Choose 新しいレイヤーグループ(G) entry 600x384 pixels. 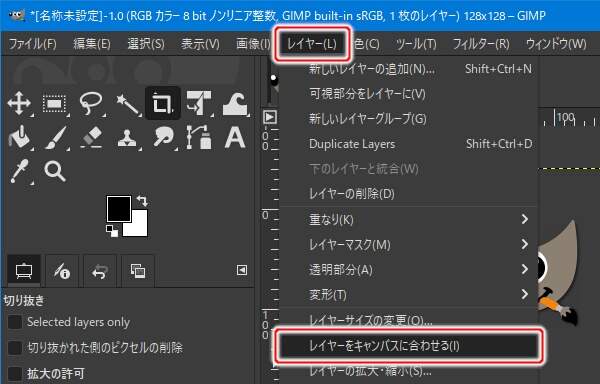[409, 119]
